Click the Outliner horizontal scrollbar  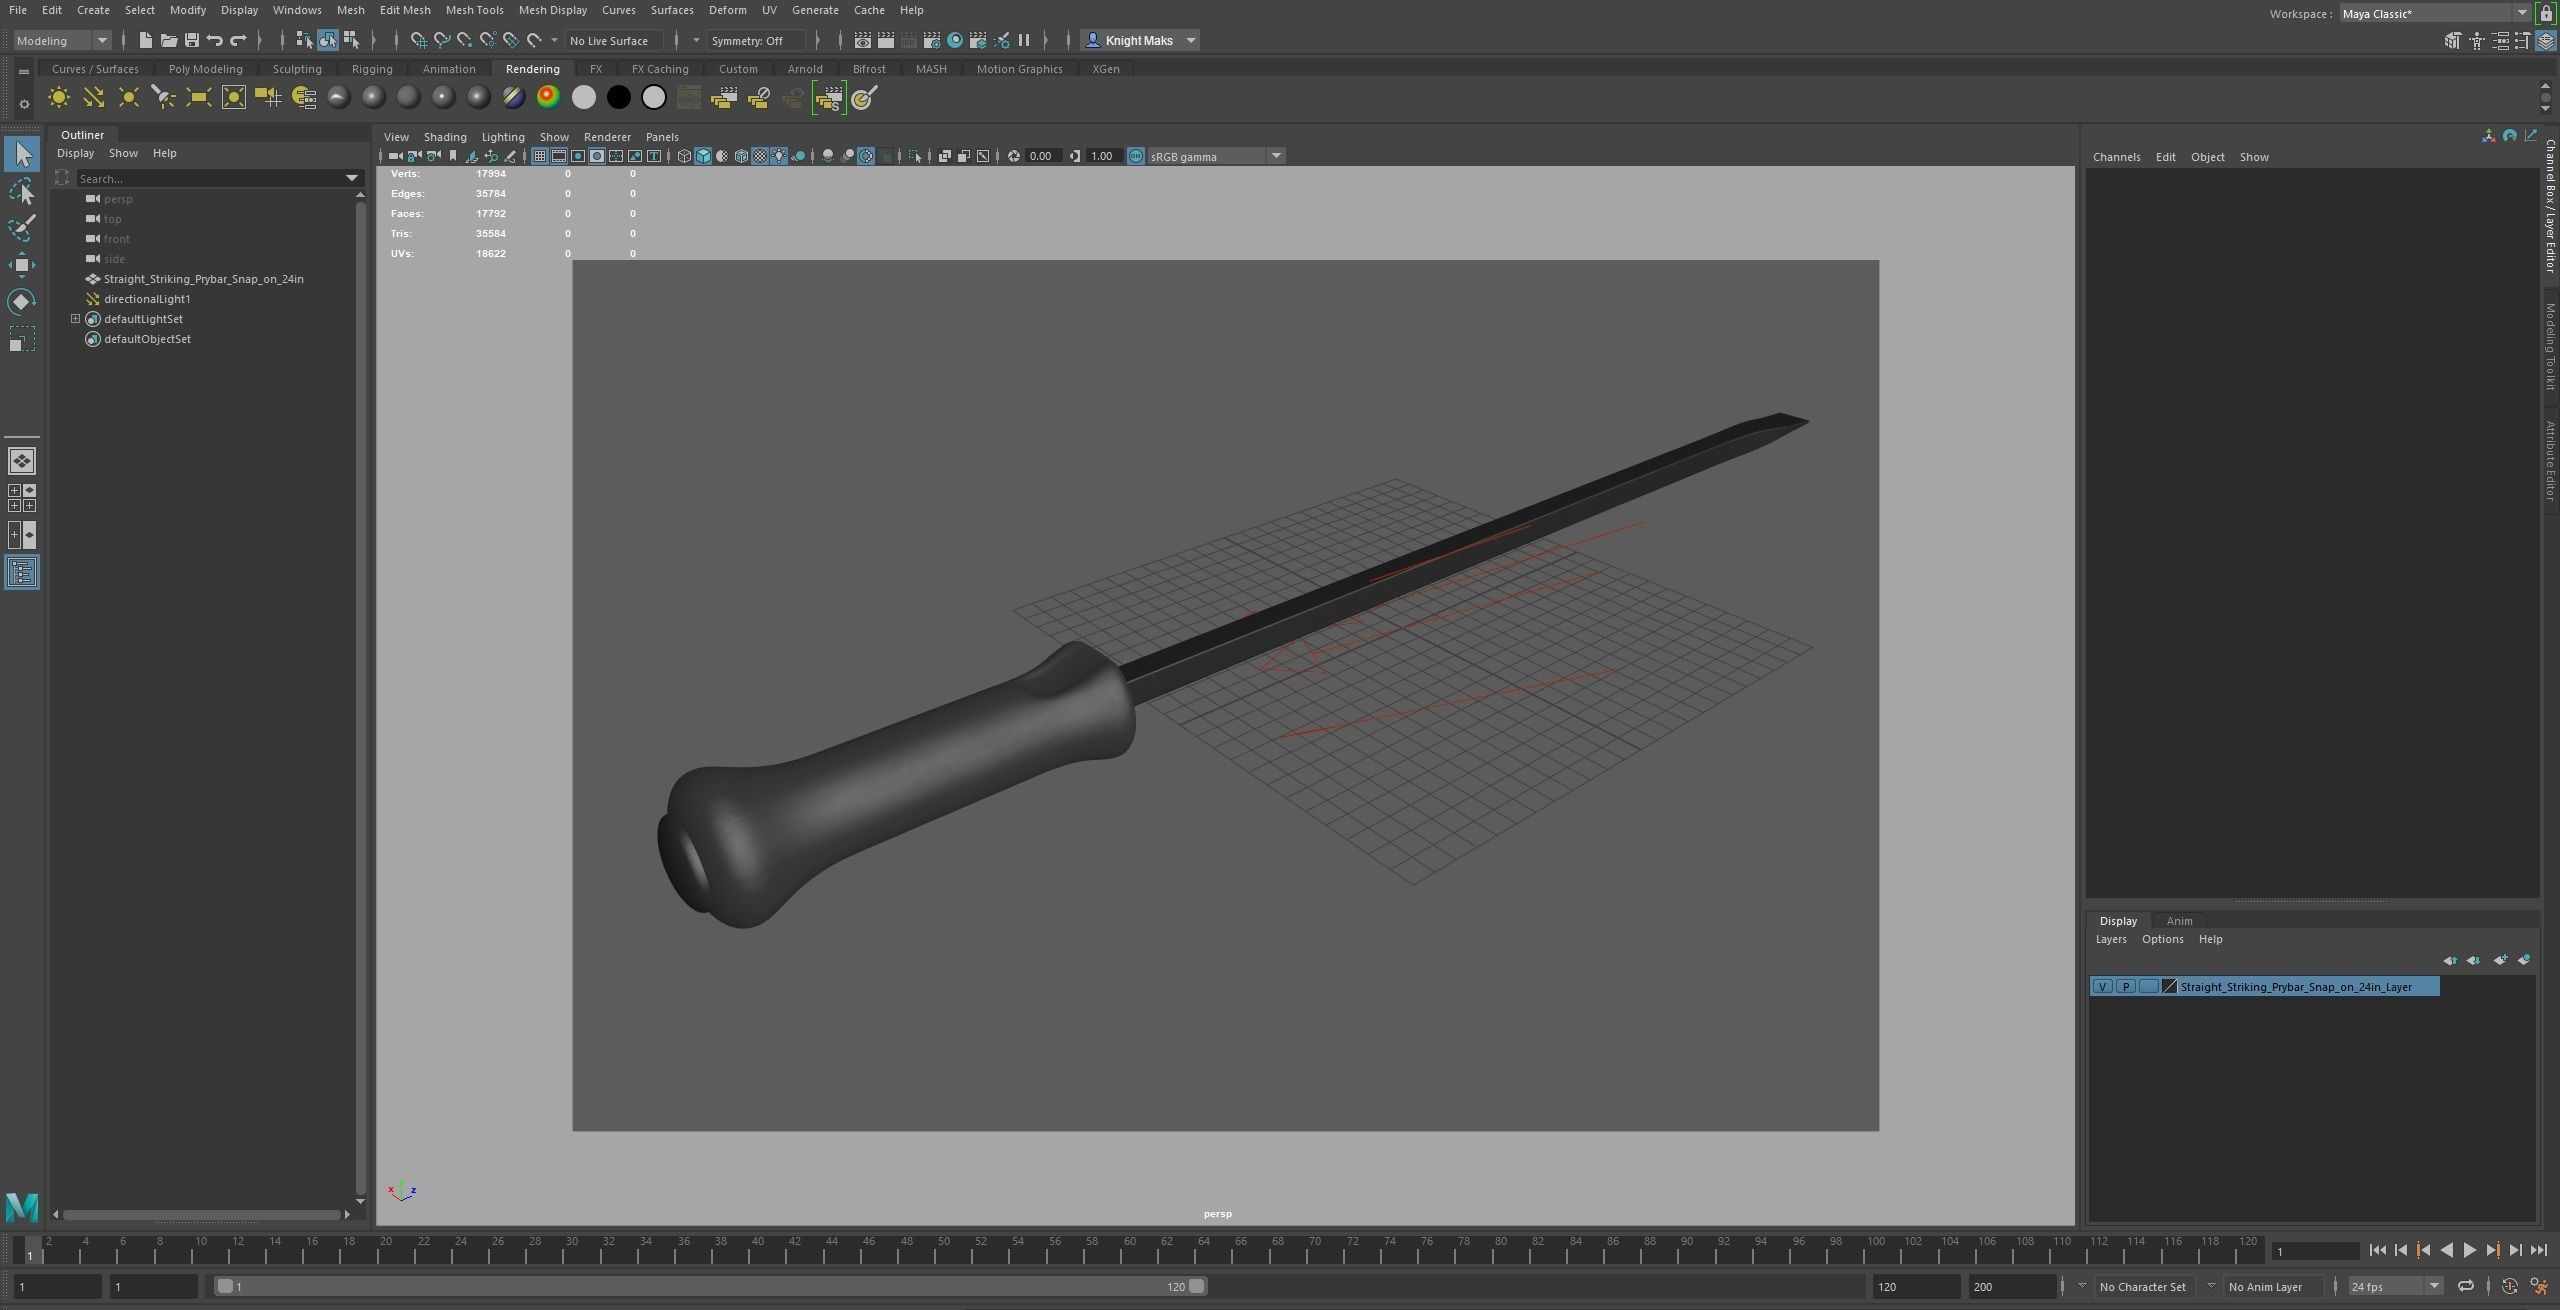(x=201, y=1215)
